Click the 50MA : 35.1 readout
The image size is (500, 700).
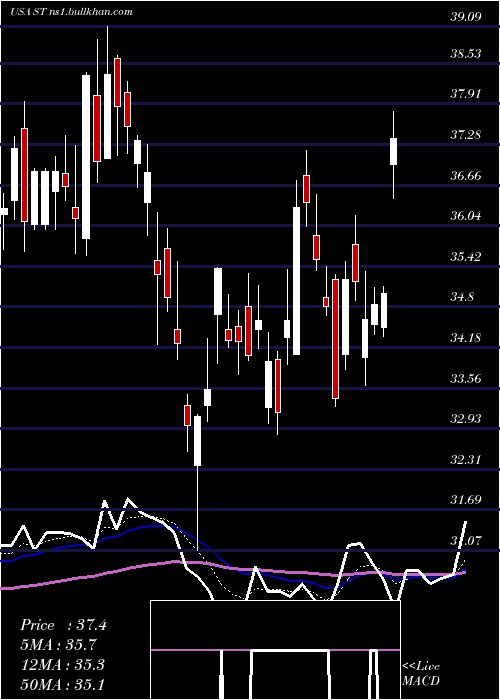62,684
